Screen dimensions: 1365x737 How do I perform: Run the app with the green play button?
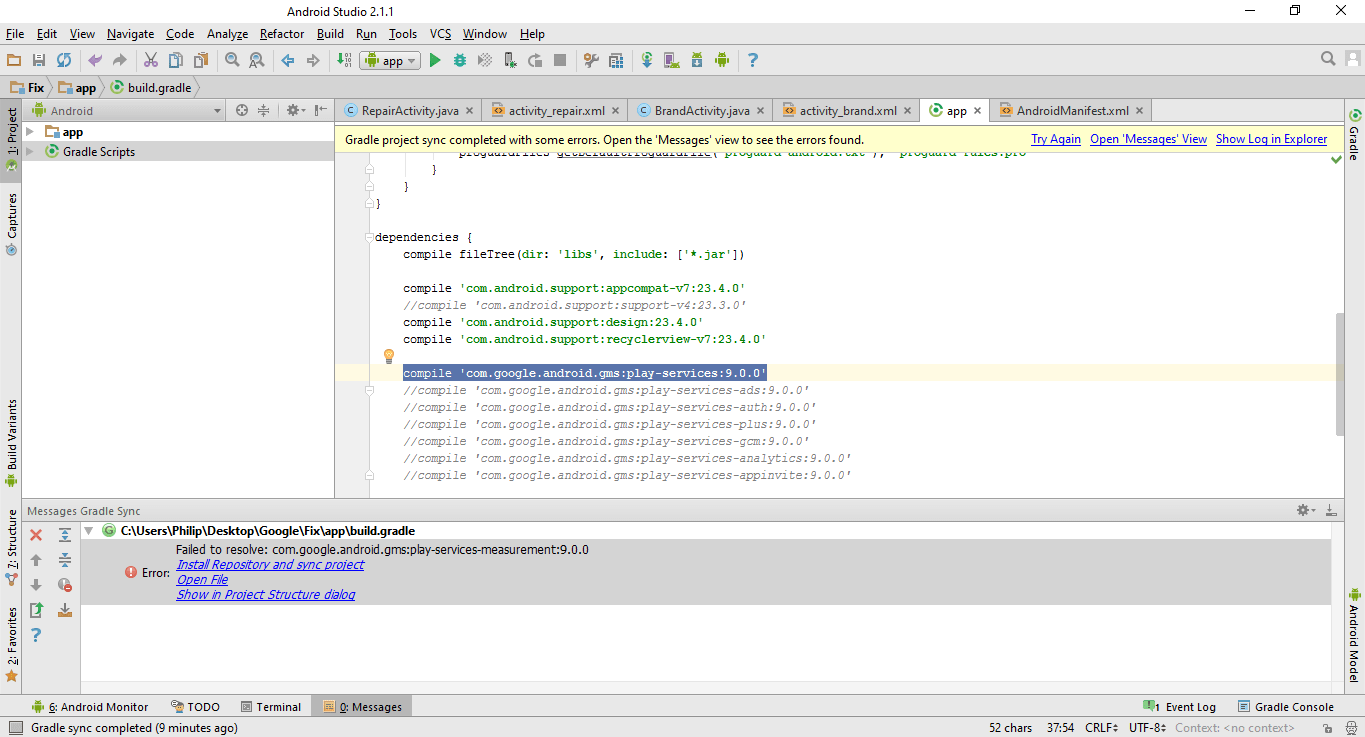[435, 61]
